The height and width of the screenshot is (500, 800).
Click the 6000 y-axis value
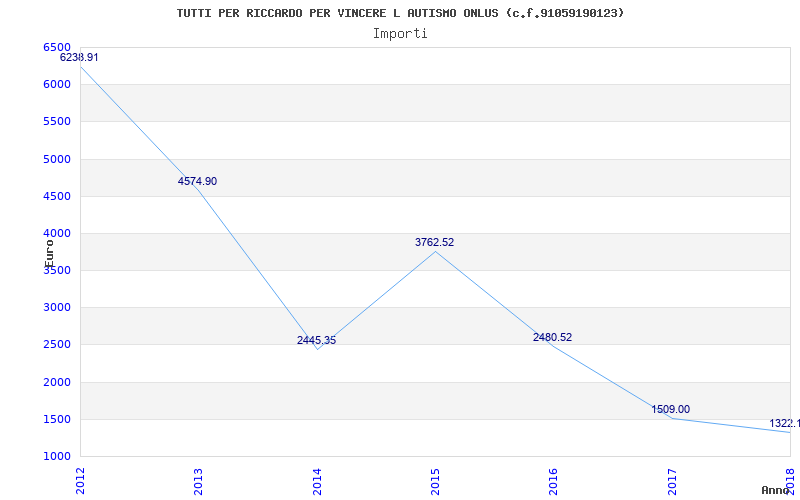pyautogui.click(x=57, y=85)
